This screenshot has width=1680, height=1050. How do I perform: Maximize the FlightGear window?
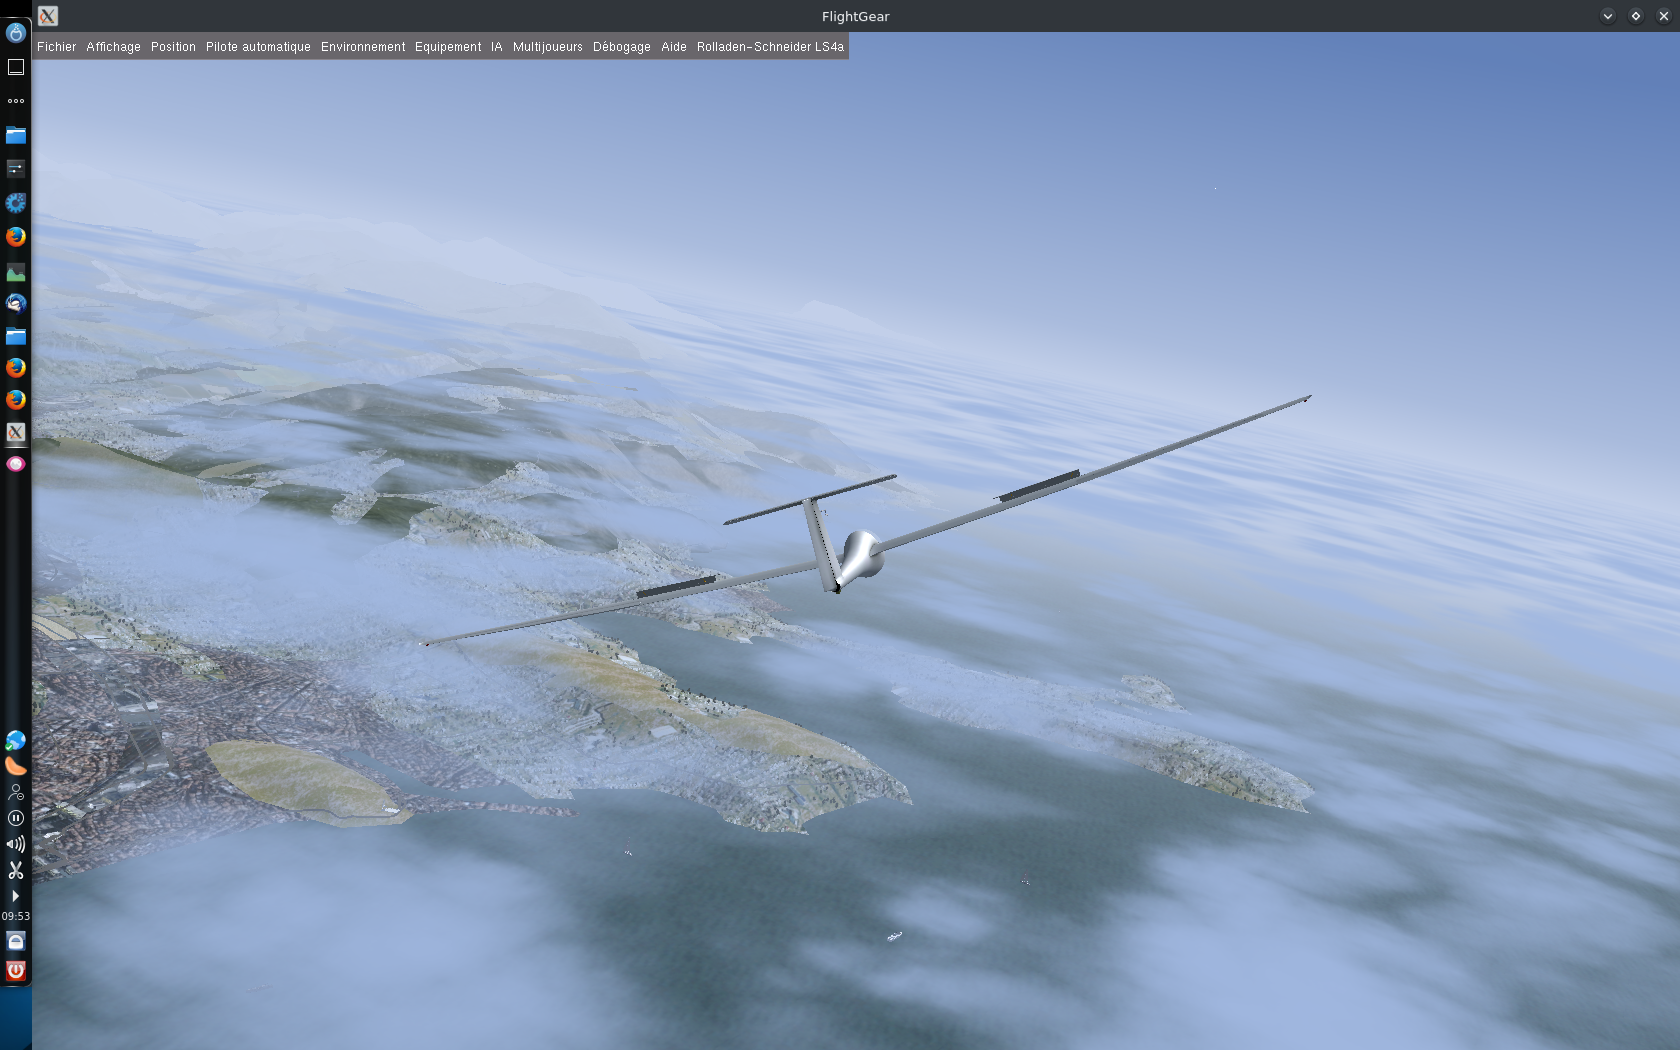[1636, 16]
